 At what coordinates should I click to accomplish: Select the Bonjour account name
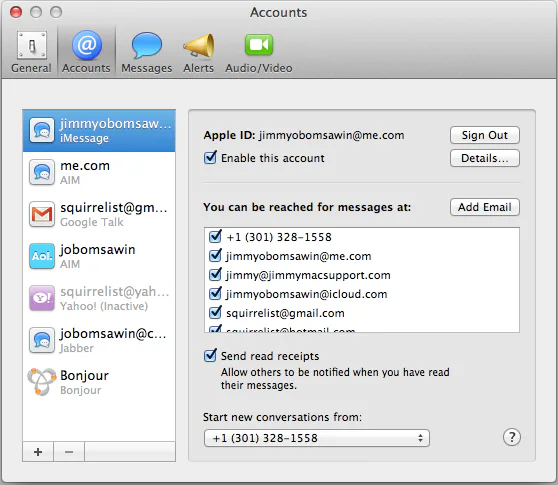point(84,375)
